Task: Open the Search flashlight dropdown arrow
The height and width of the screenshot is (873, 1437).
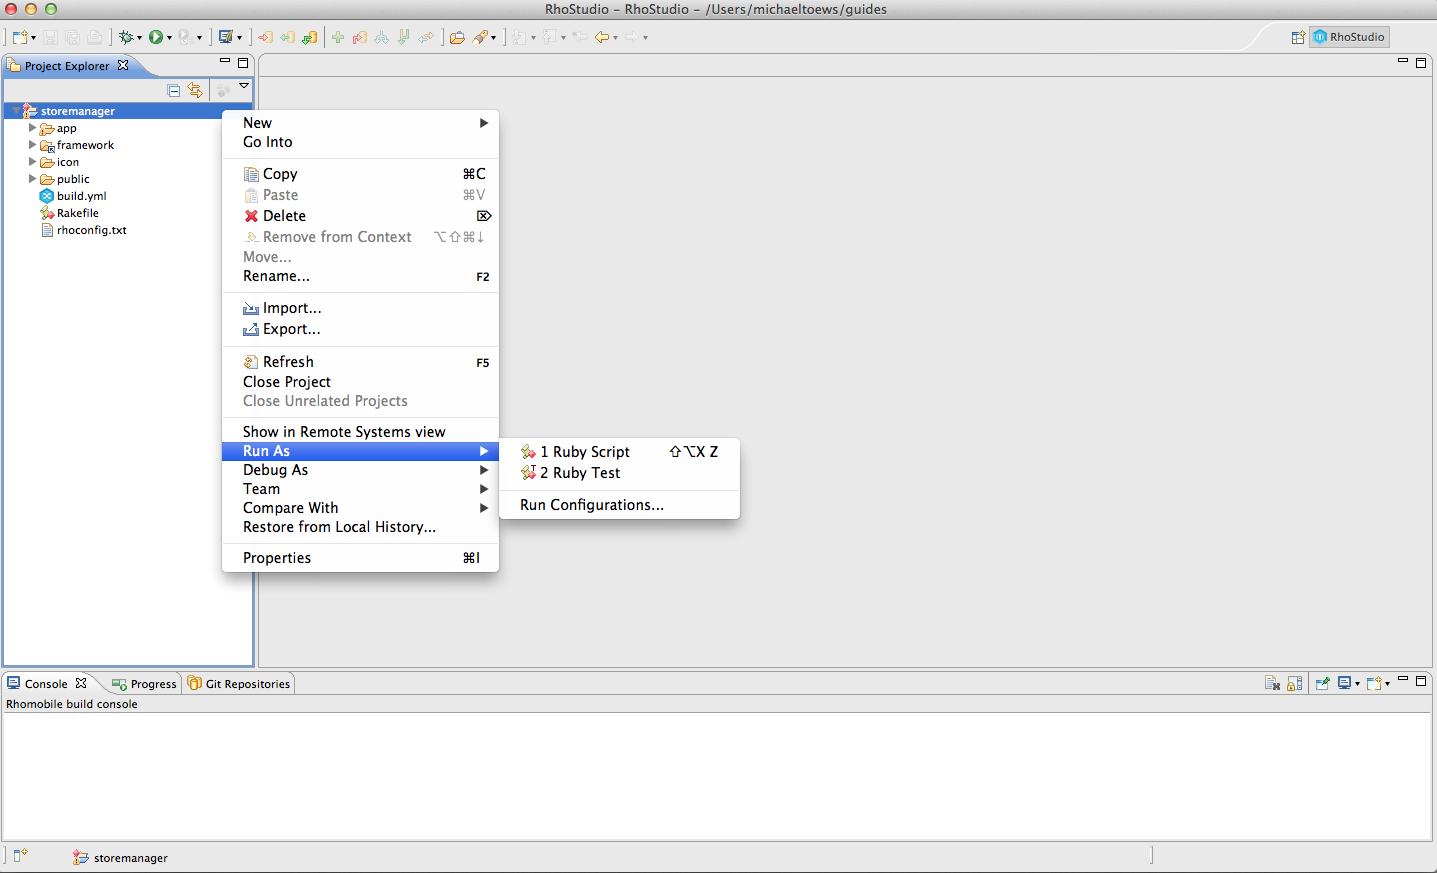Action: coord(494,38)
